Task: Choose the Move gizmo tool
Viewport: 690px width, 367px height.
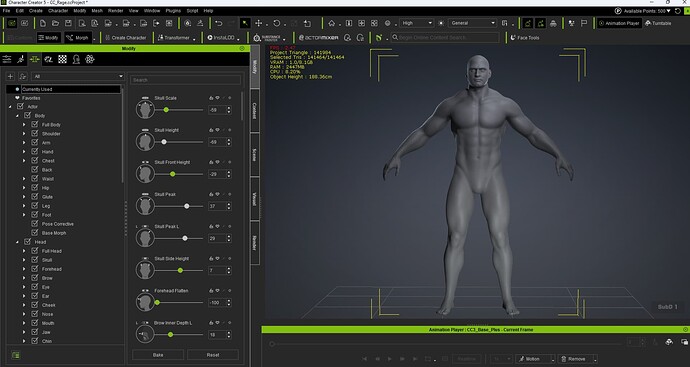Action: pyautogui.click(x=259, y=23)
